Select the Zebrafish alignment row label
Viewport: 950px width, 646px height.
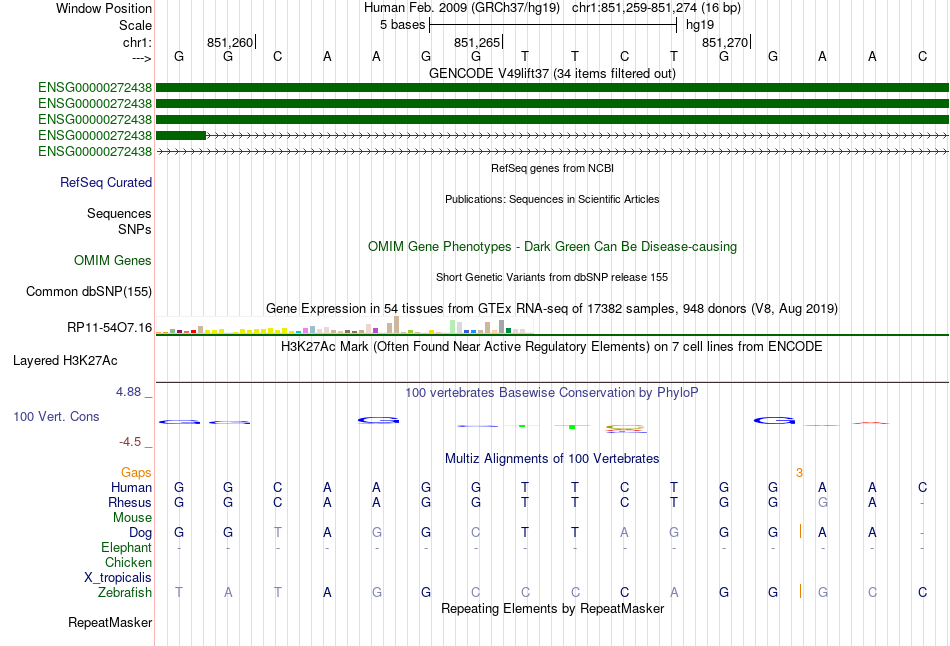pos(125,593)
